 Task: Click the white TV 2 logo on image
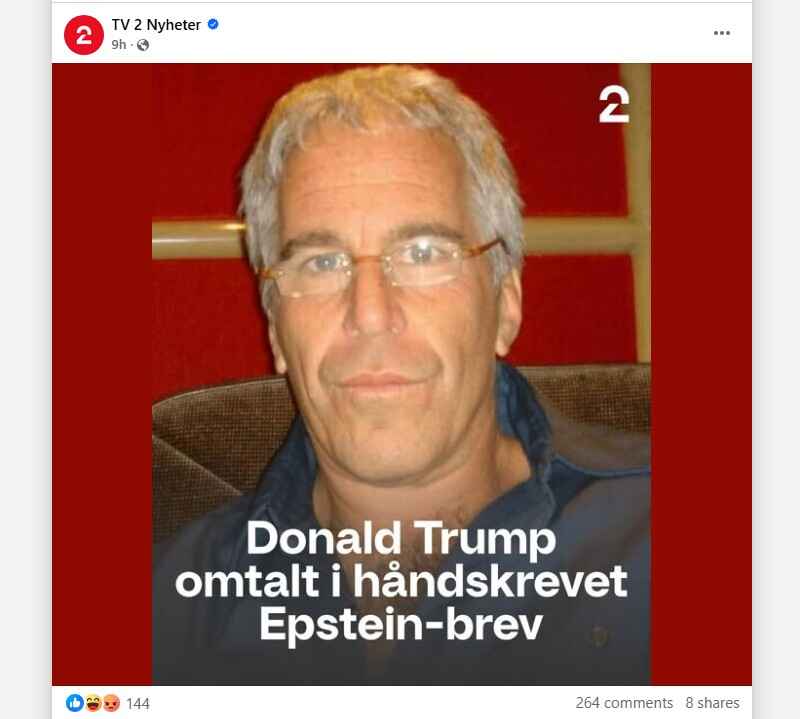click(614, 105)
